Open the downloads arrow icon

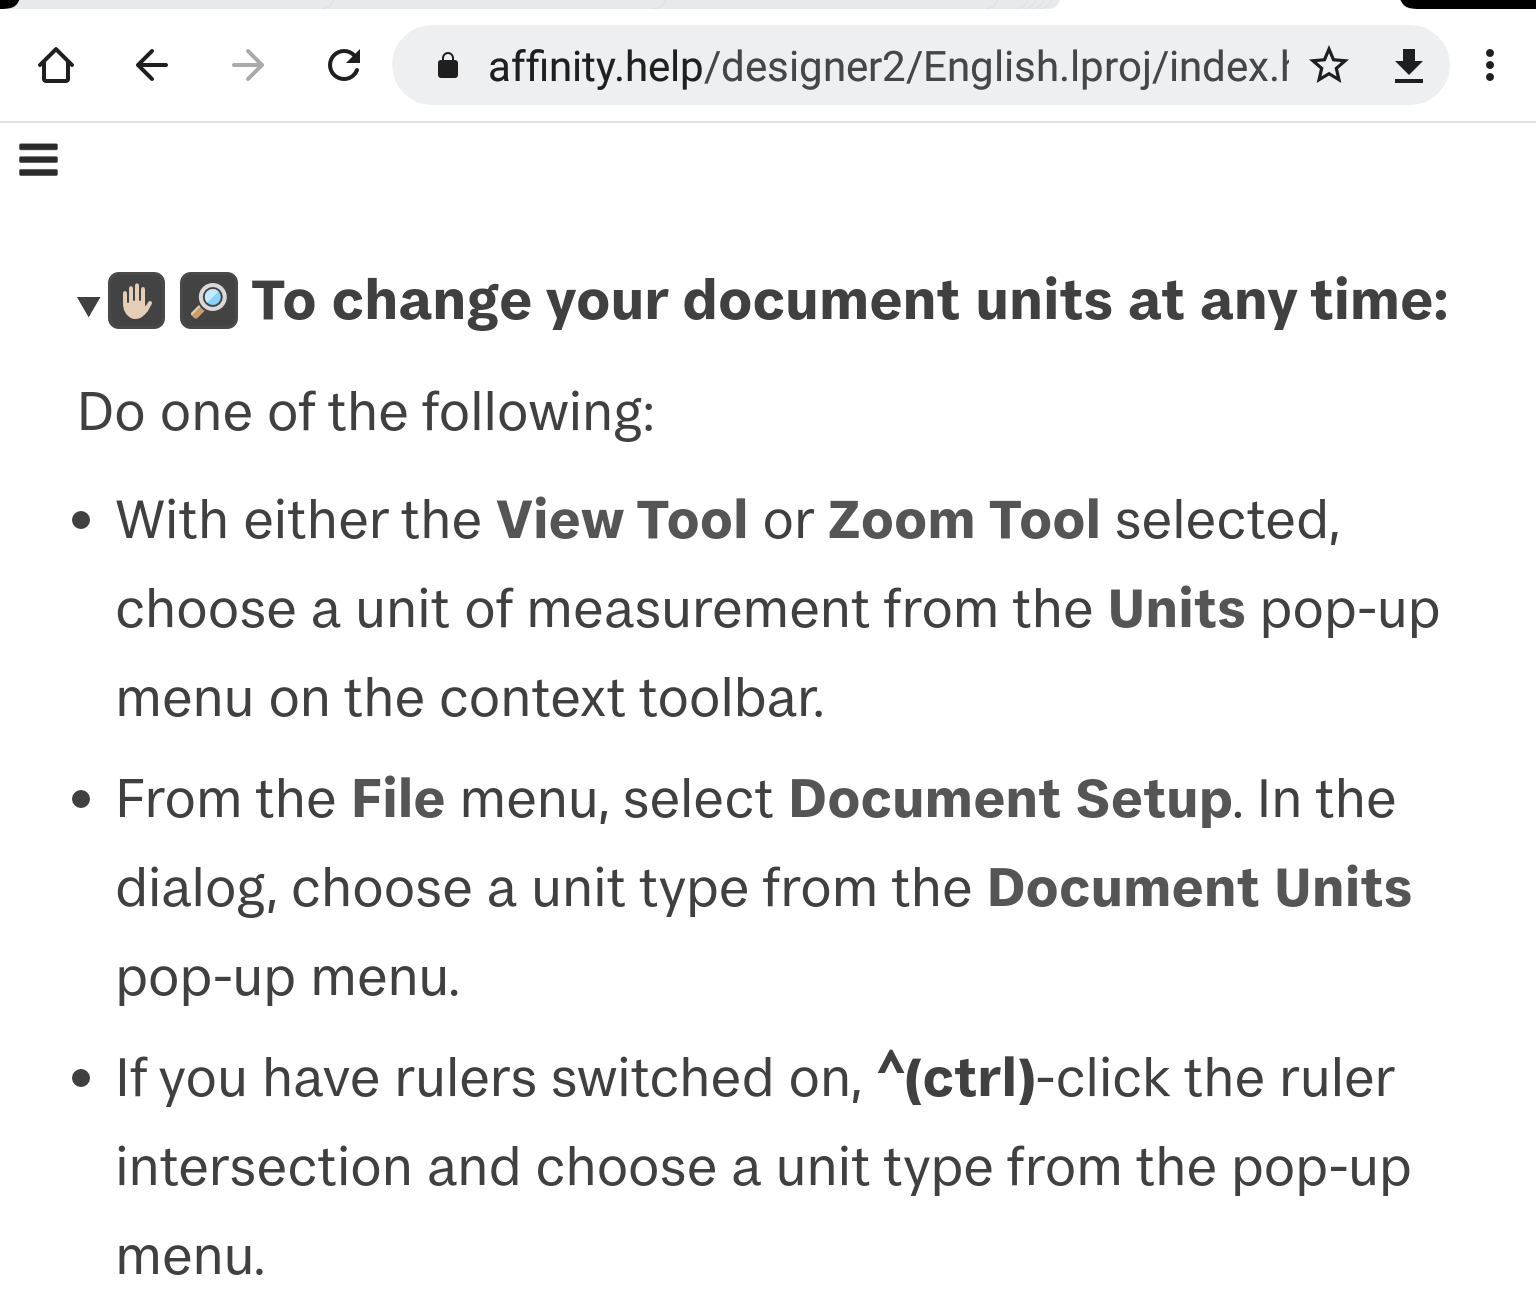pos(1409,66)
